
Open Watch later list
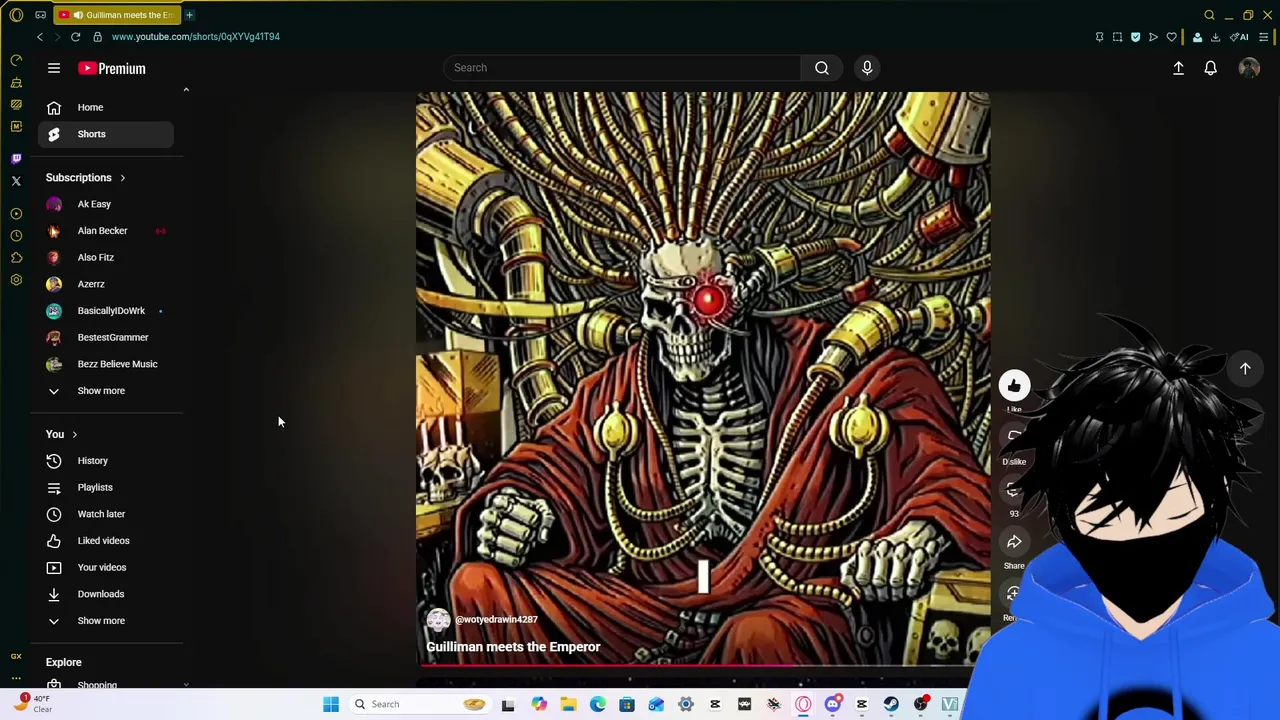106,514
